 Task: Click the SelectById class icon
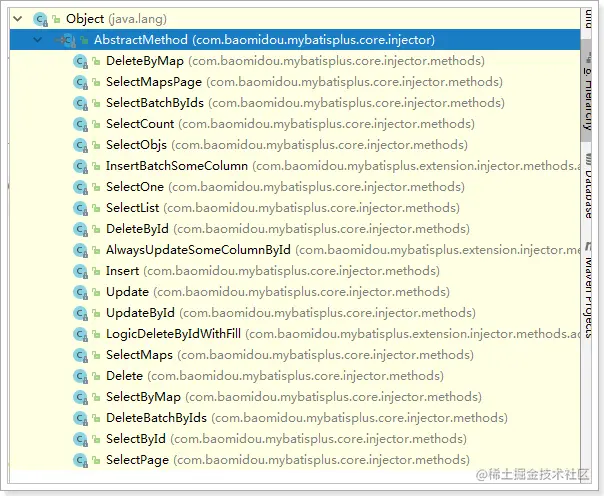click(x=81, y=439)
